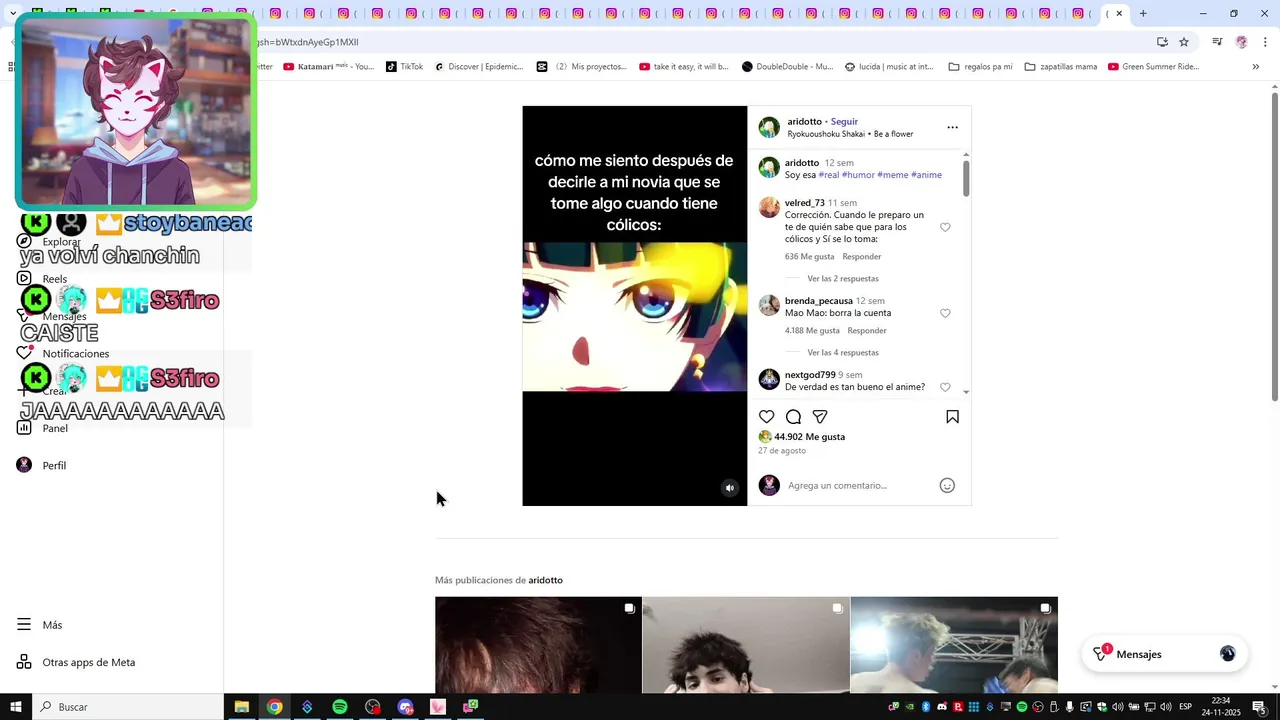Expand Ver las 2 respuestas

(x=843, y=279)
